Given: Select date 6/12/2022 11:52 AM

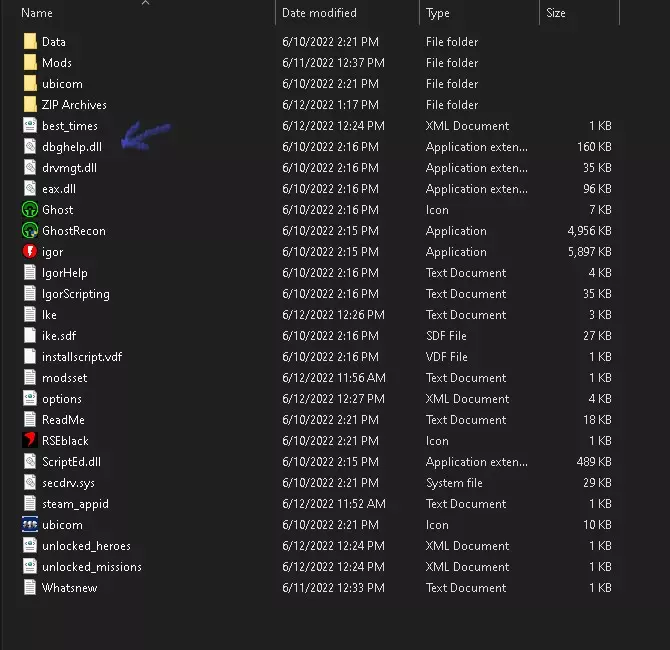Looking at the screenshot, I should (334, 504).
